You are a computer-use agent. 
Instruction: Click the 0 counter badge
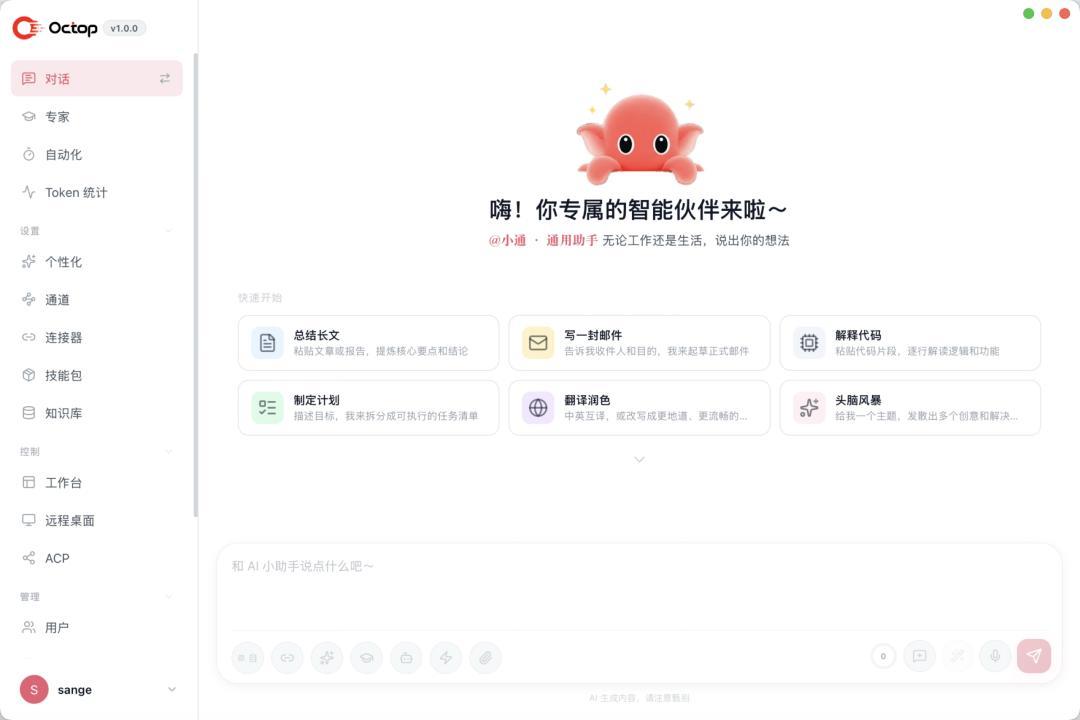tap(883, 656)
